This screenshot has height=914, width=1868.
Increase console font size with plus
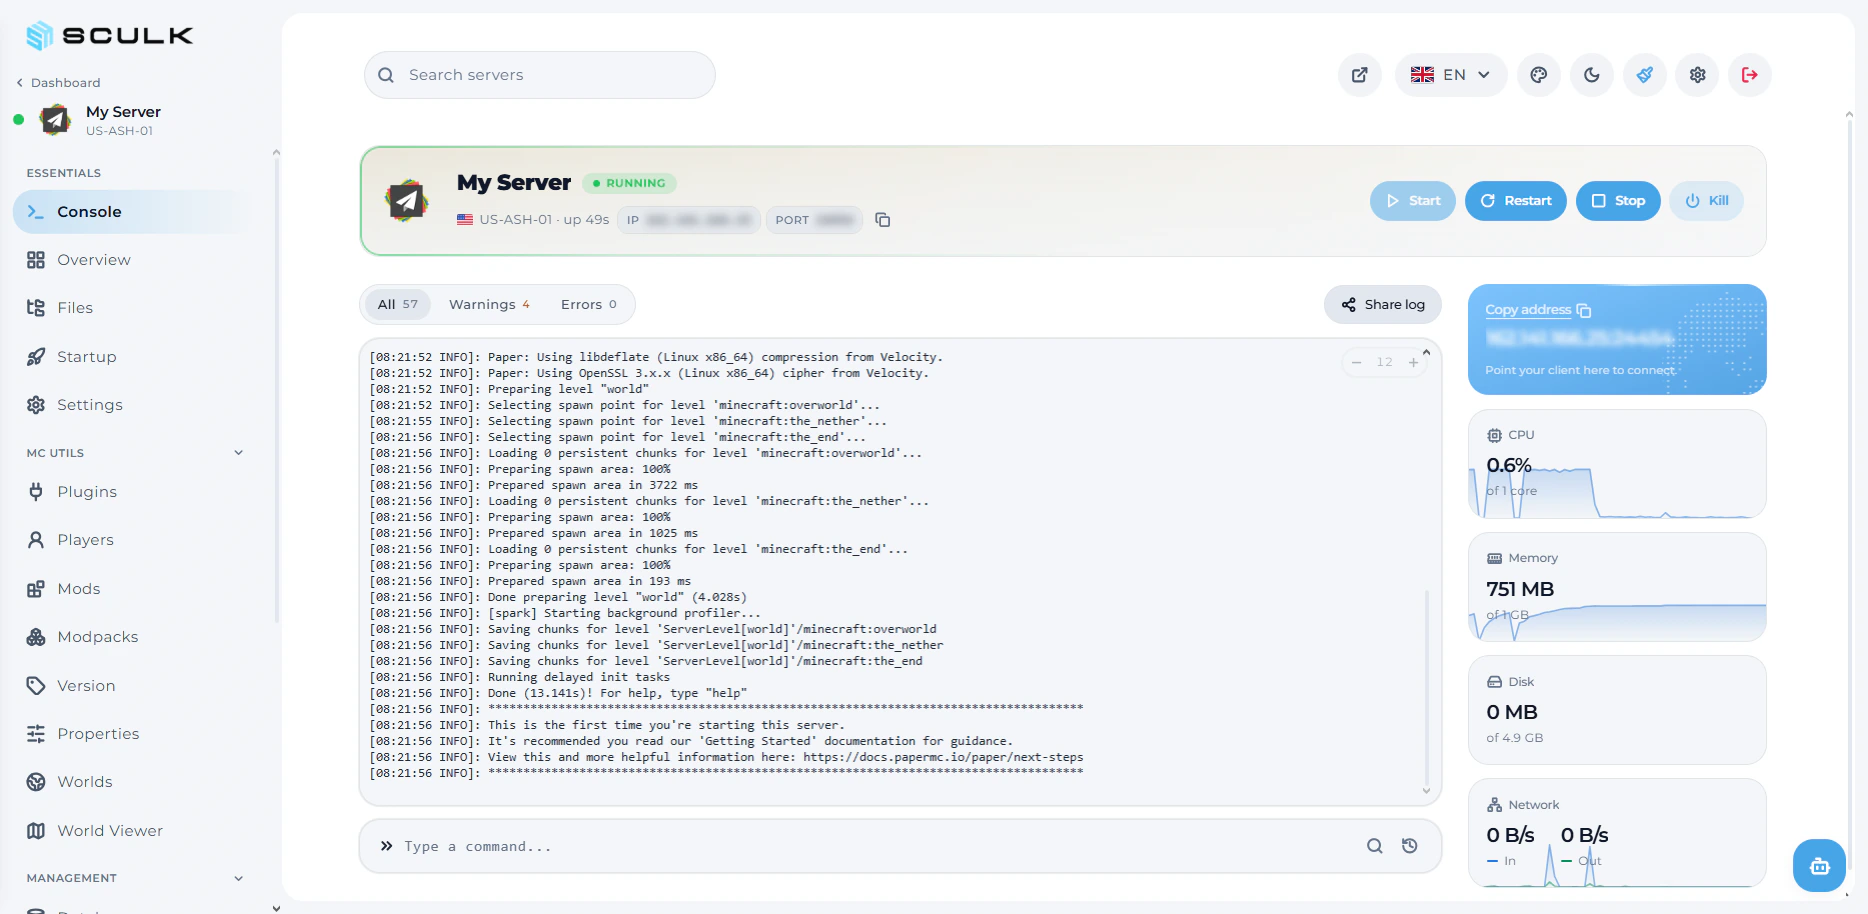pos(1413,362)
